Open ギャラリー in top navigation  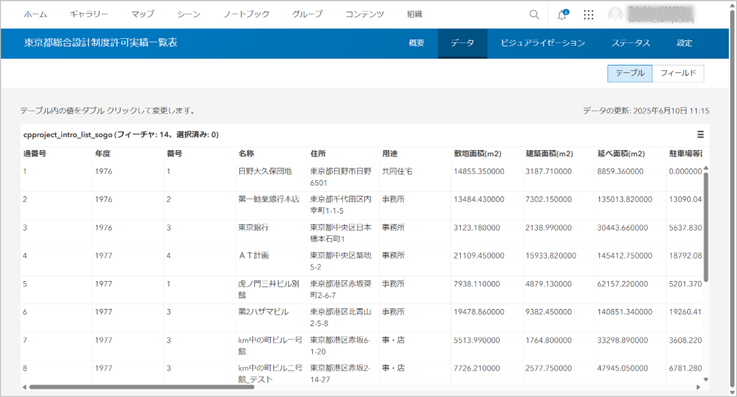click(x=89, y=14)
